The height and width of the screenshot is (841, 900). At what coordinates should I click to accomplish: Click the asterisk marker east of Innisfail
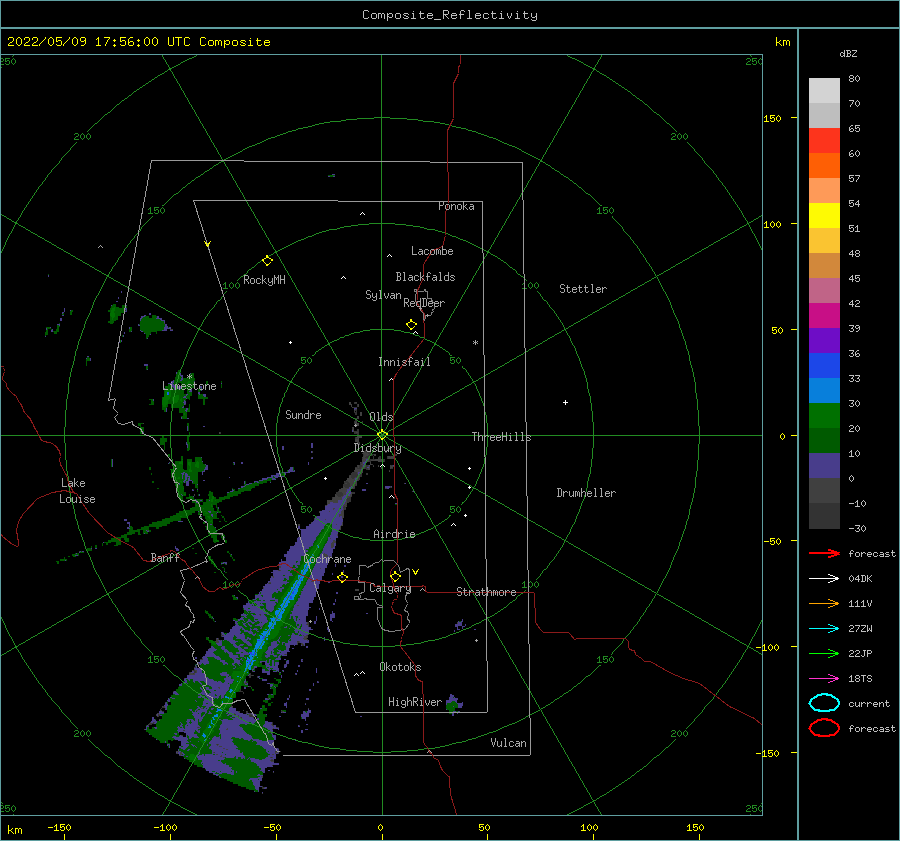click(x=475, y=343)
